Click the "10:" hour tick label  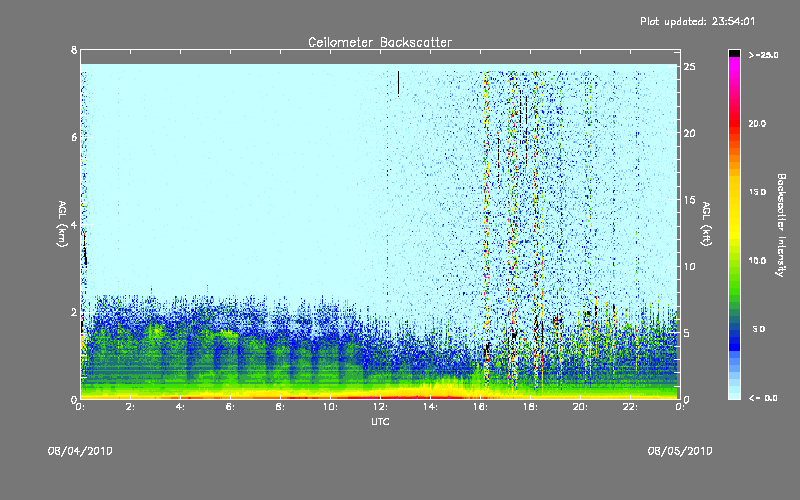[x=330, y=407]
